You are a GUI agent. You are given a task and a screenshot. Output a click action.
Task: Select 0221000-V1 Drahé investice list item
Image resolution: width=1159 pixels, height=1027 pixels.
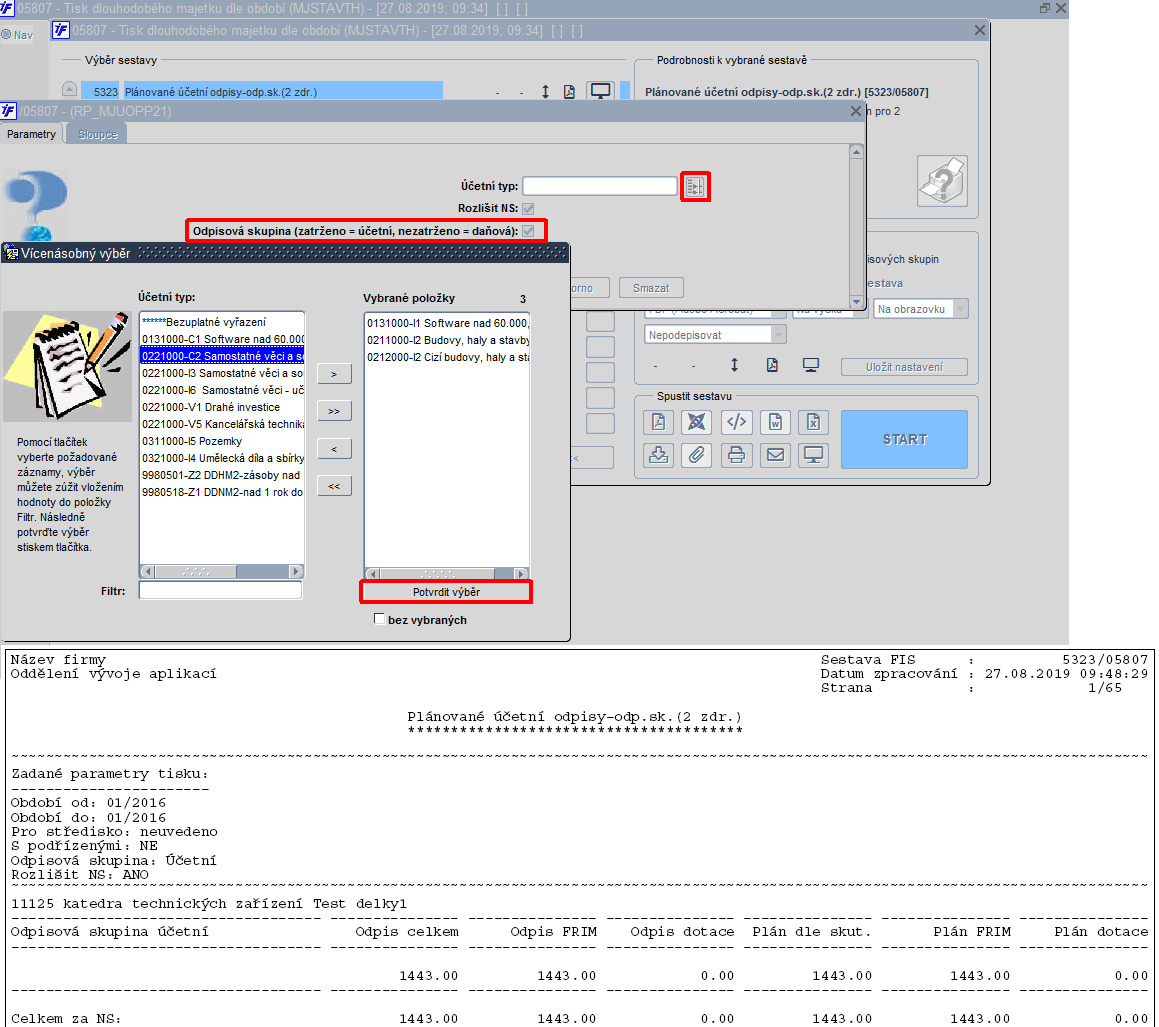pos(222,407)
